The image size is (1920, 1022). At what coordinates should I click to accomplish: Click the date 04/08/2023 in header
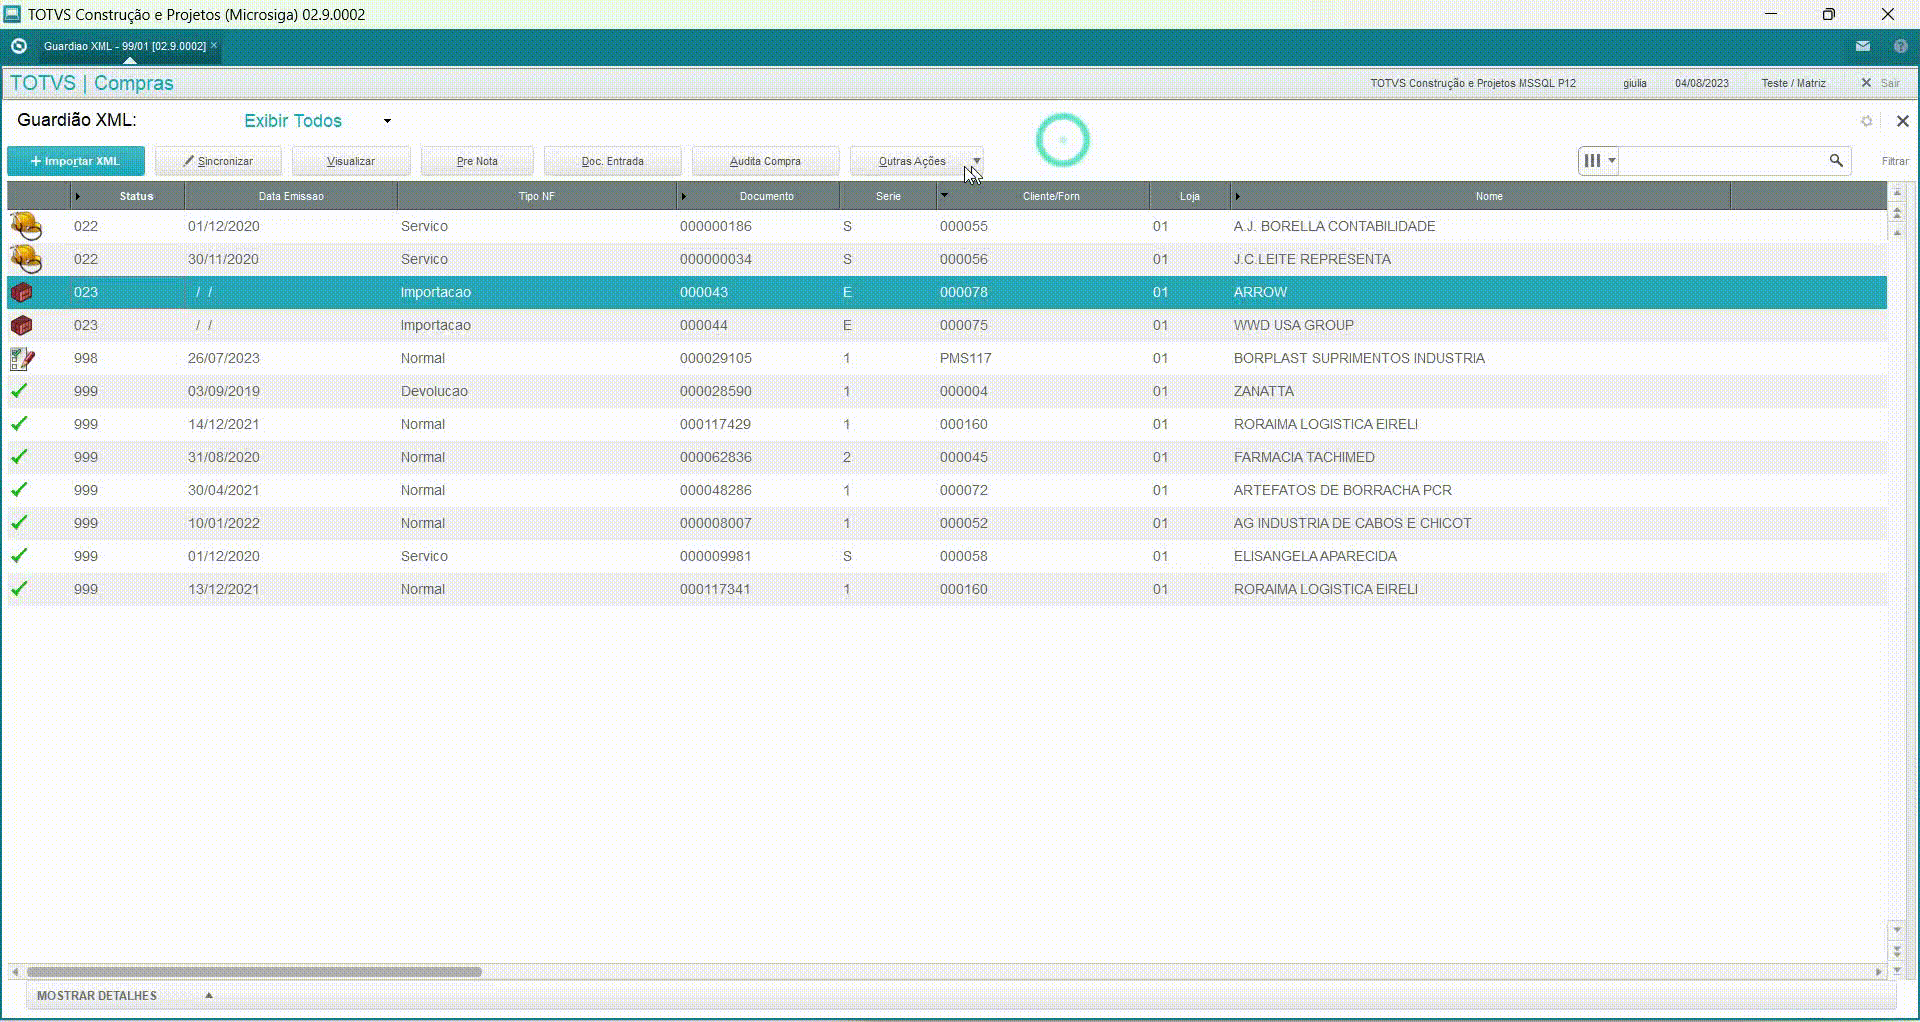(1702, 83)
